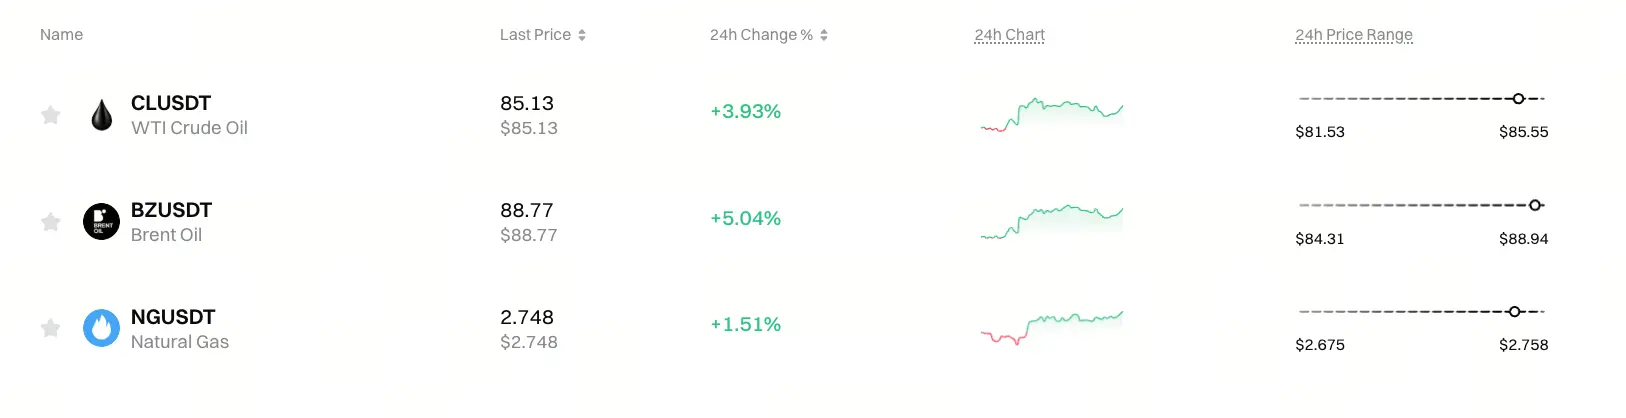Click the NGUSDT price range marker
This screenshot has width=1626, height=418.
click(1514, 312)
